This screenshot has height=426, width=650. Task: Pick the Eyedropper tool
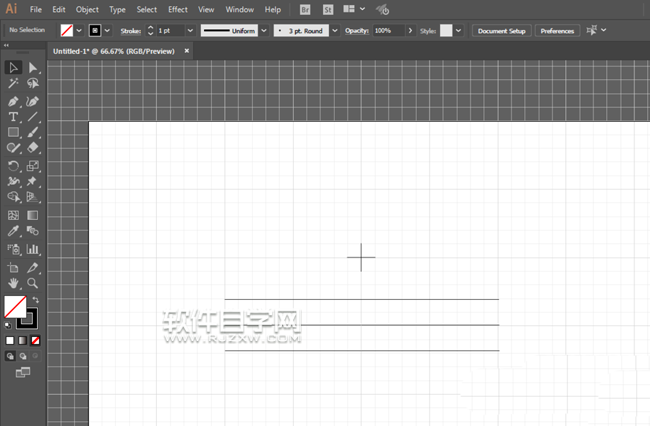pos(13,232)
